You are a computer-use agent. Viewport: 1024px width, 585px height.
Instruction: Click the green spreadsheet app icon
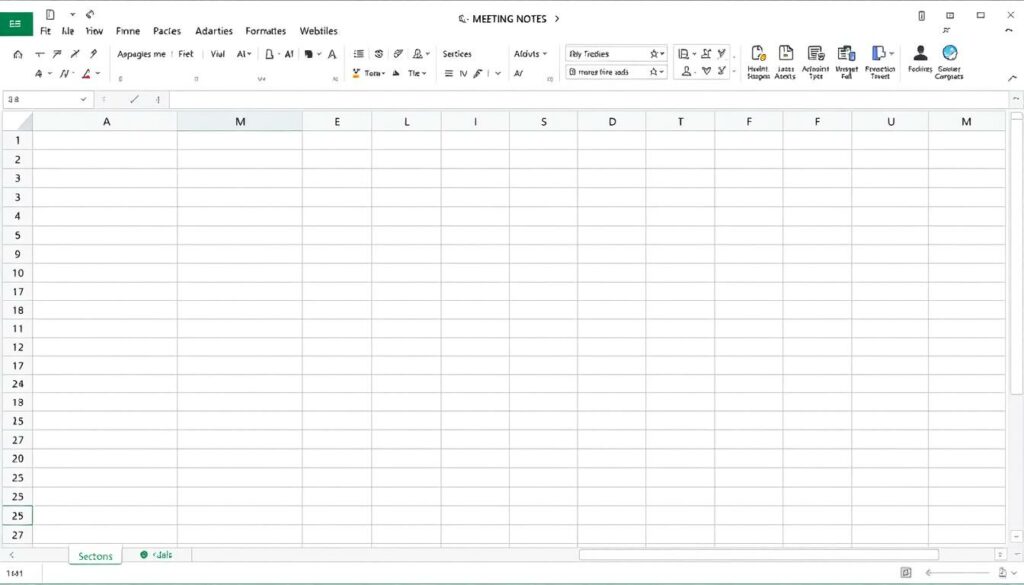click(16, 23)
